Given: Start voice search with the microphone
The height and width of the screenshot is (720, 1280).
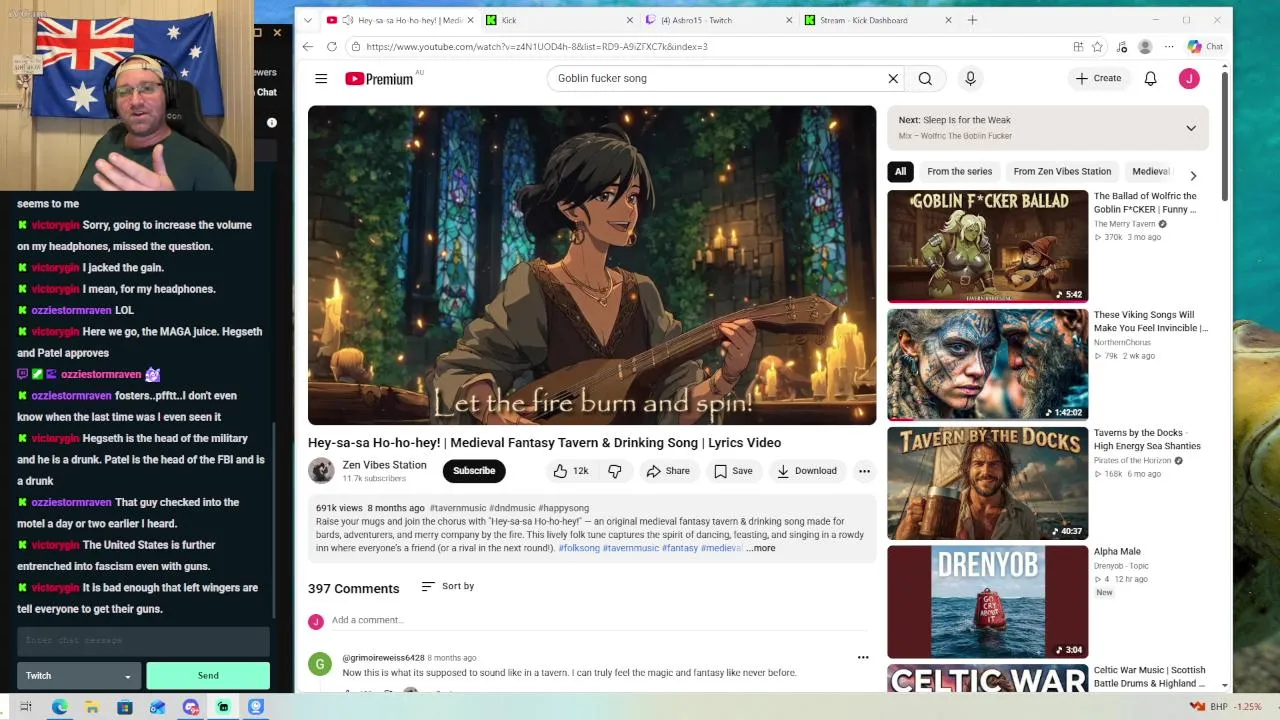Looking at the screenshot, I should 970,78.
